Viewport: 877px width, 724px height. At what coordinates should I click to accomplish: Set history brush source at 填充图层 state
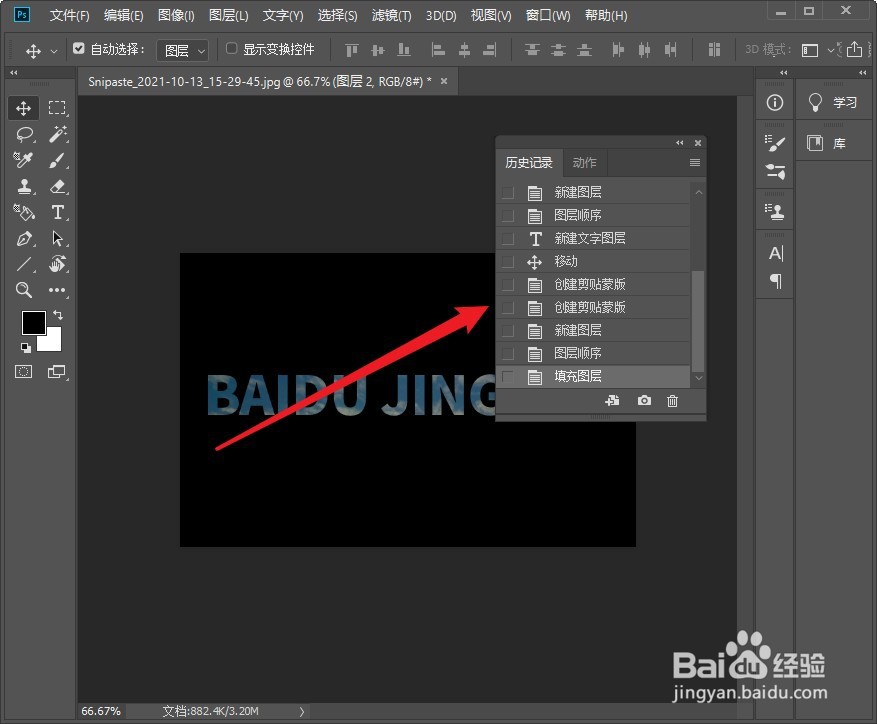508,376
